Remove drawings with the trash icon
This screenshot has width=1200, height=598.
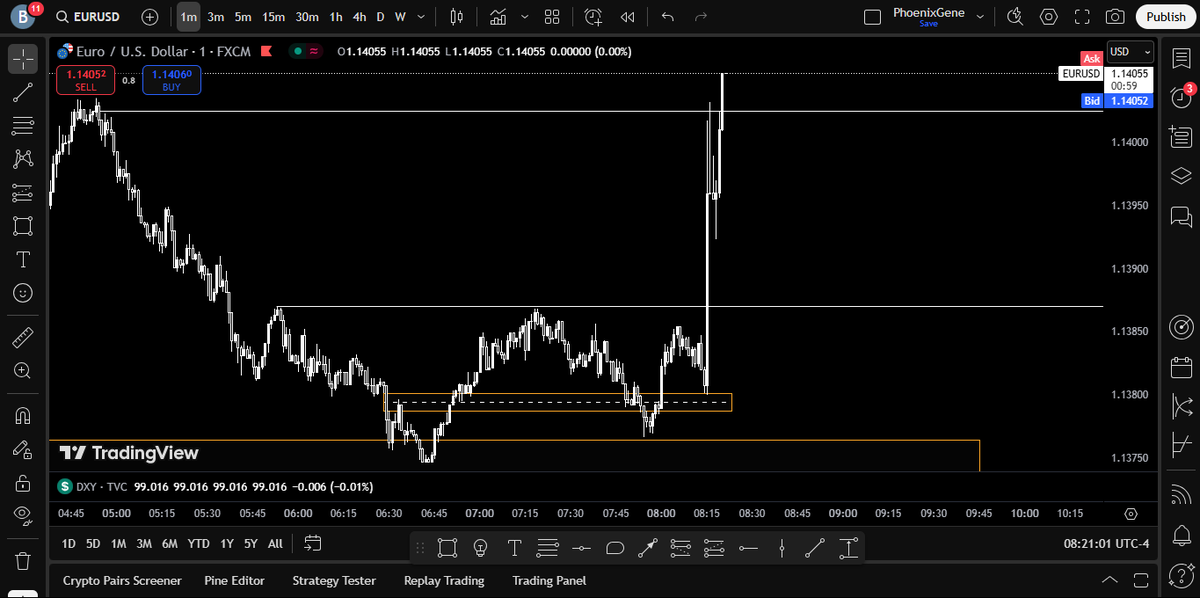click(23, 559)
